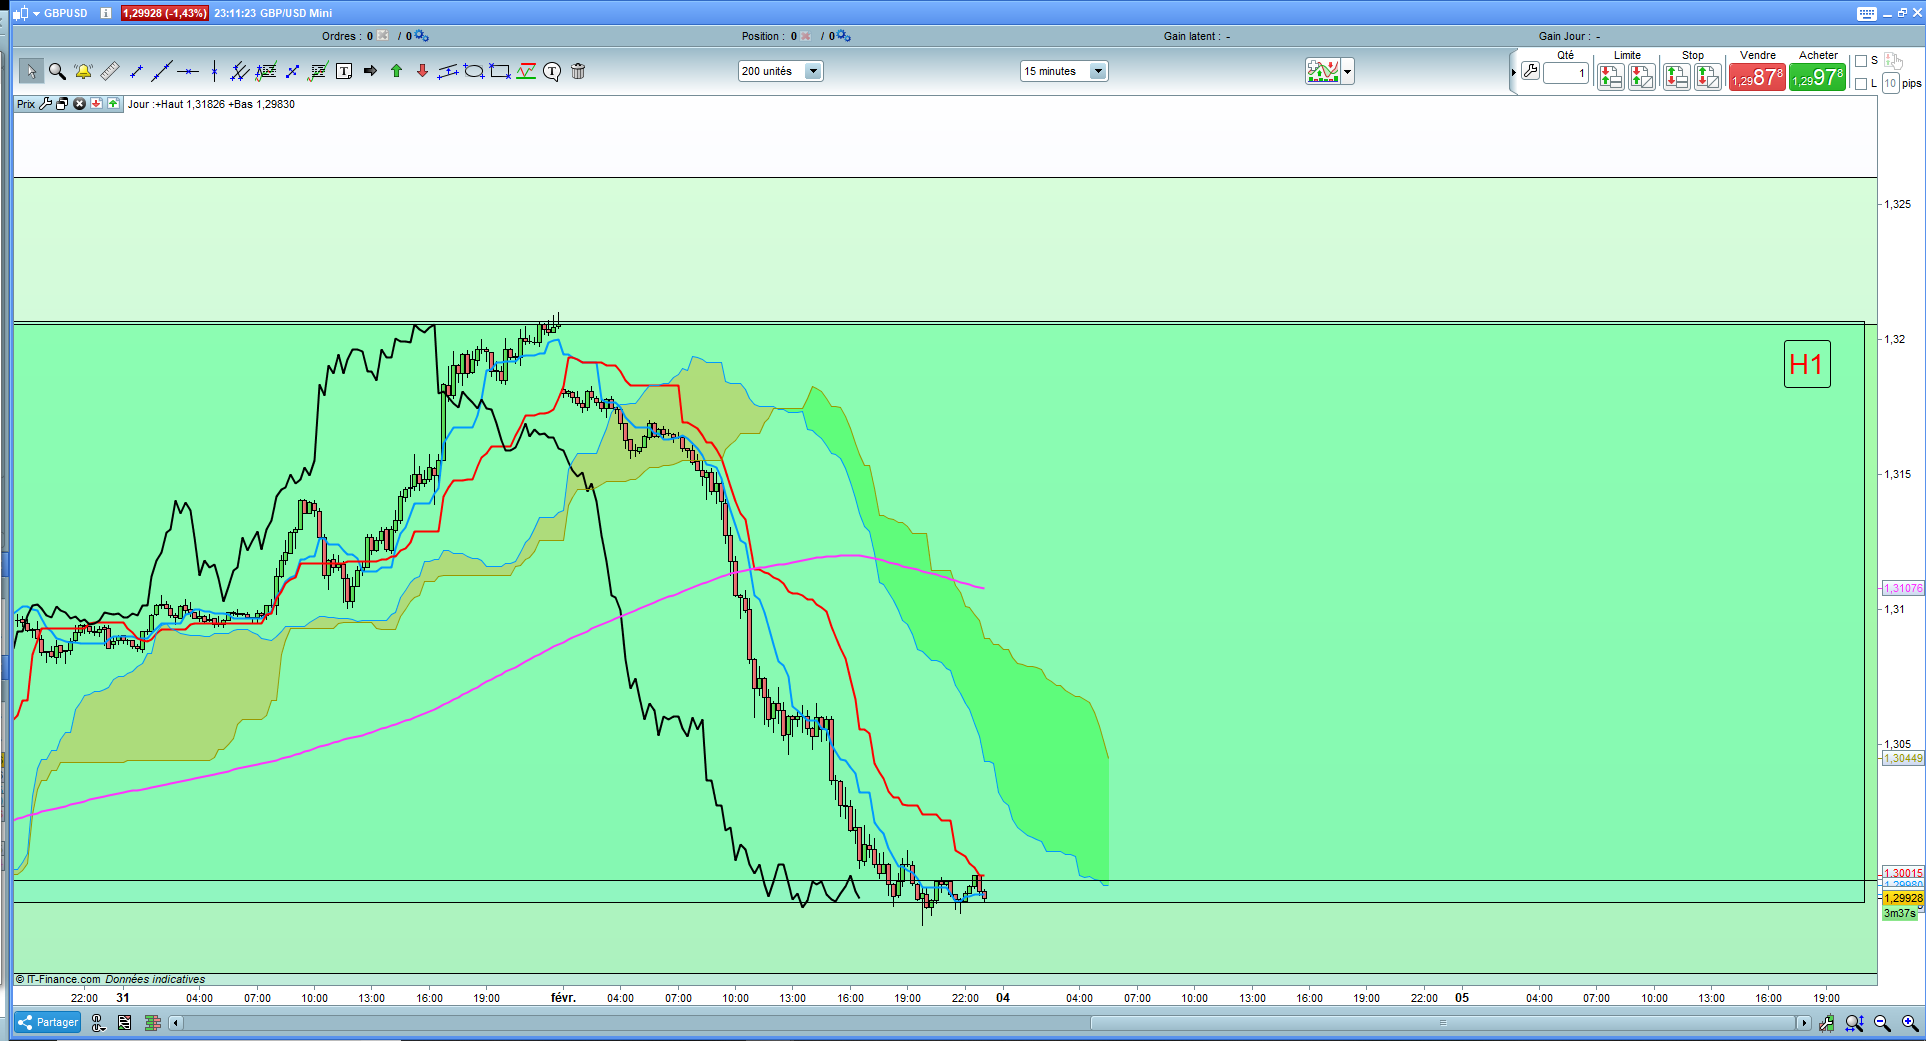1926x1041 pixels.
Task: Toggle the L checkbox
Action: (x=1861, y=84)
